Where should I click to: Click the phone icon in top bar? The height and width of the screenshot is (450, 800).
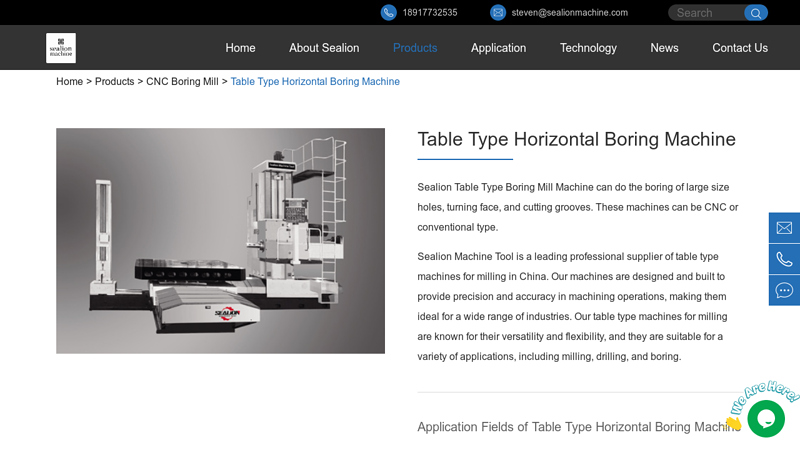coord(388,13)
